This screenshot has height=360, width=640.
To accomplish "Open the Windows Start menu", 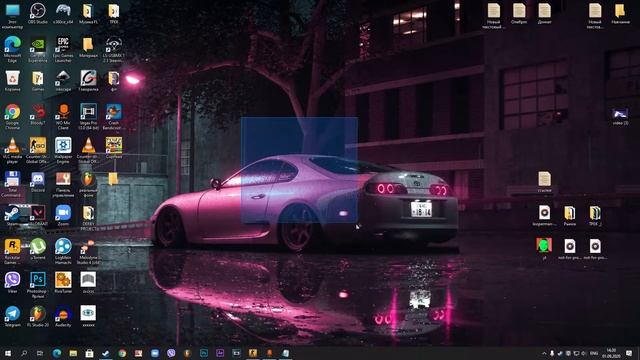I will (x=8, y=353).
